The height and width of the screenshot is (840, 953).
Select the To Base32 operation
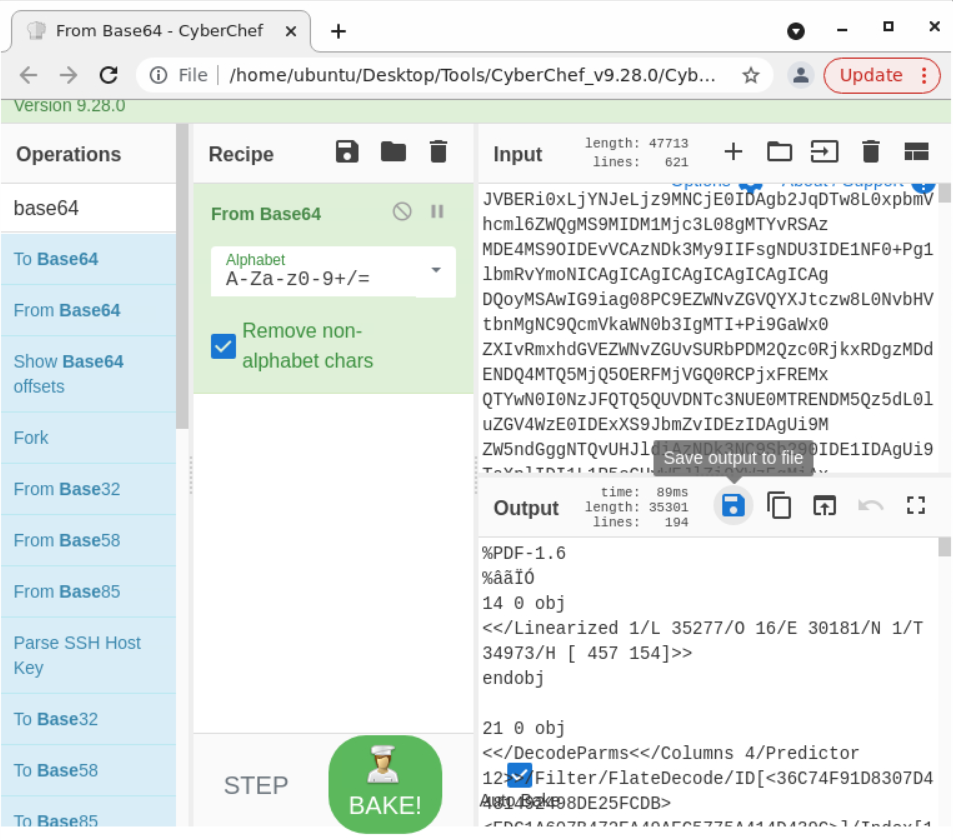pos(89,719)
